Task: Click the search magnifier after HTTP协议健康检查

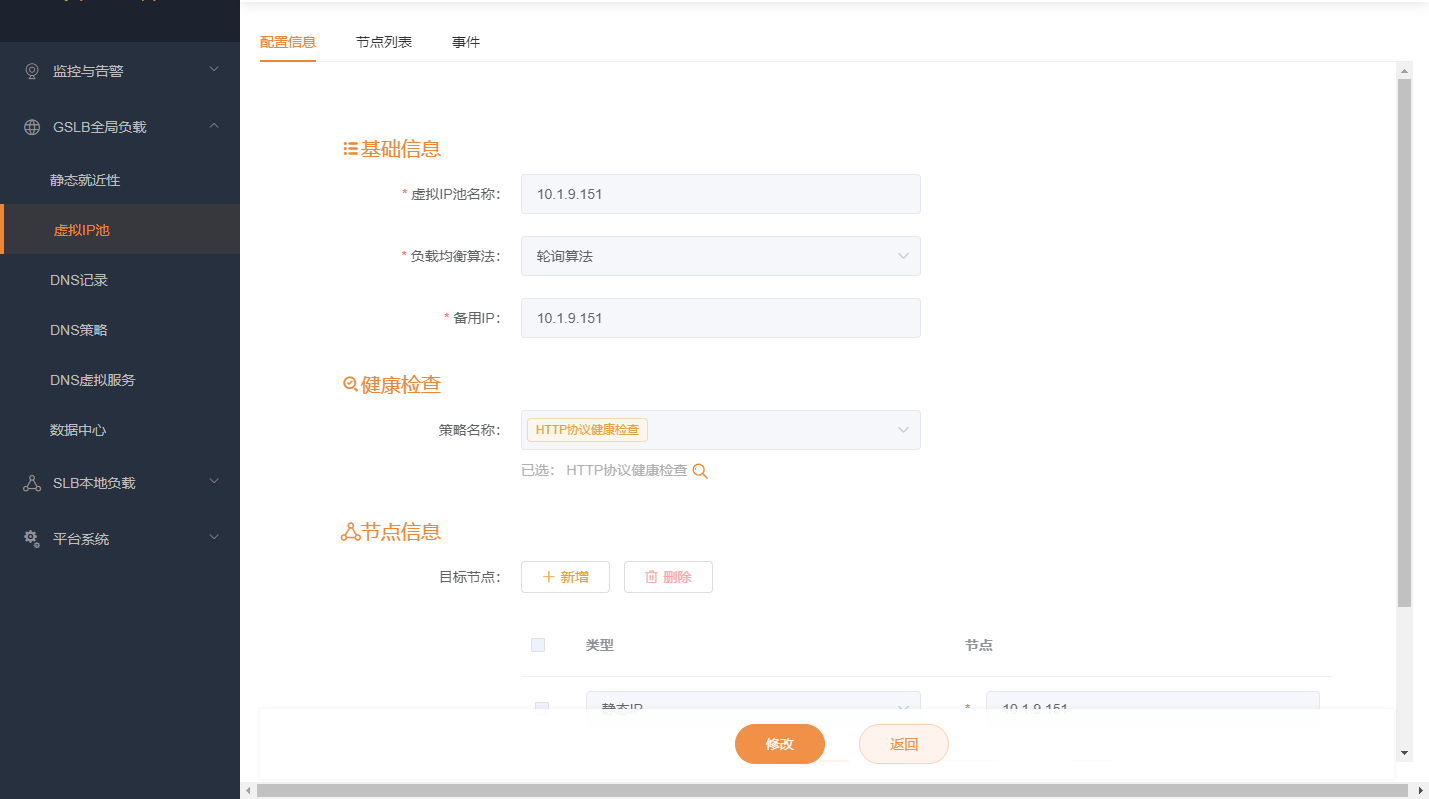Action: (x=700, y=470)
